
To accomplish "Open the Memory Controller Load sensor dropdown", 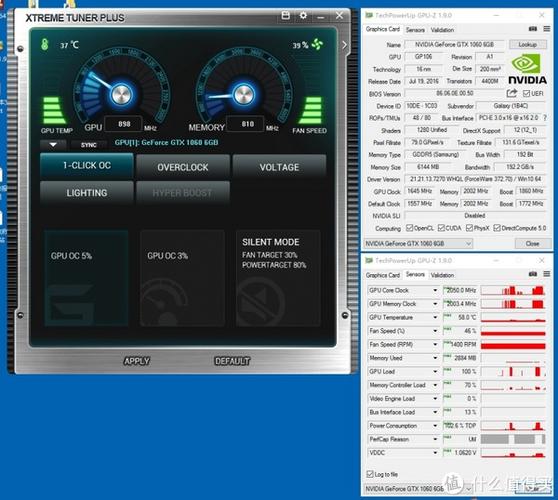I will coord(435,385).
